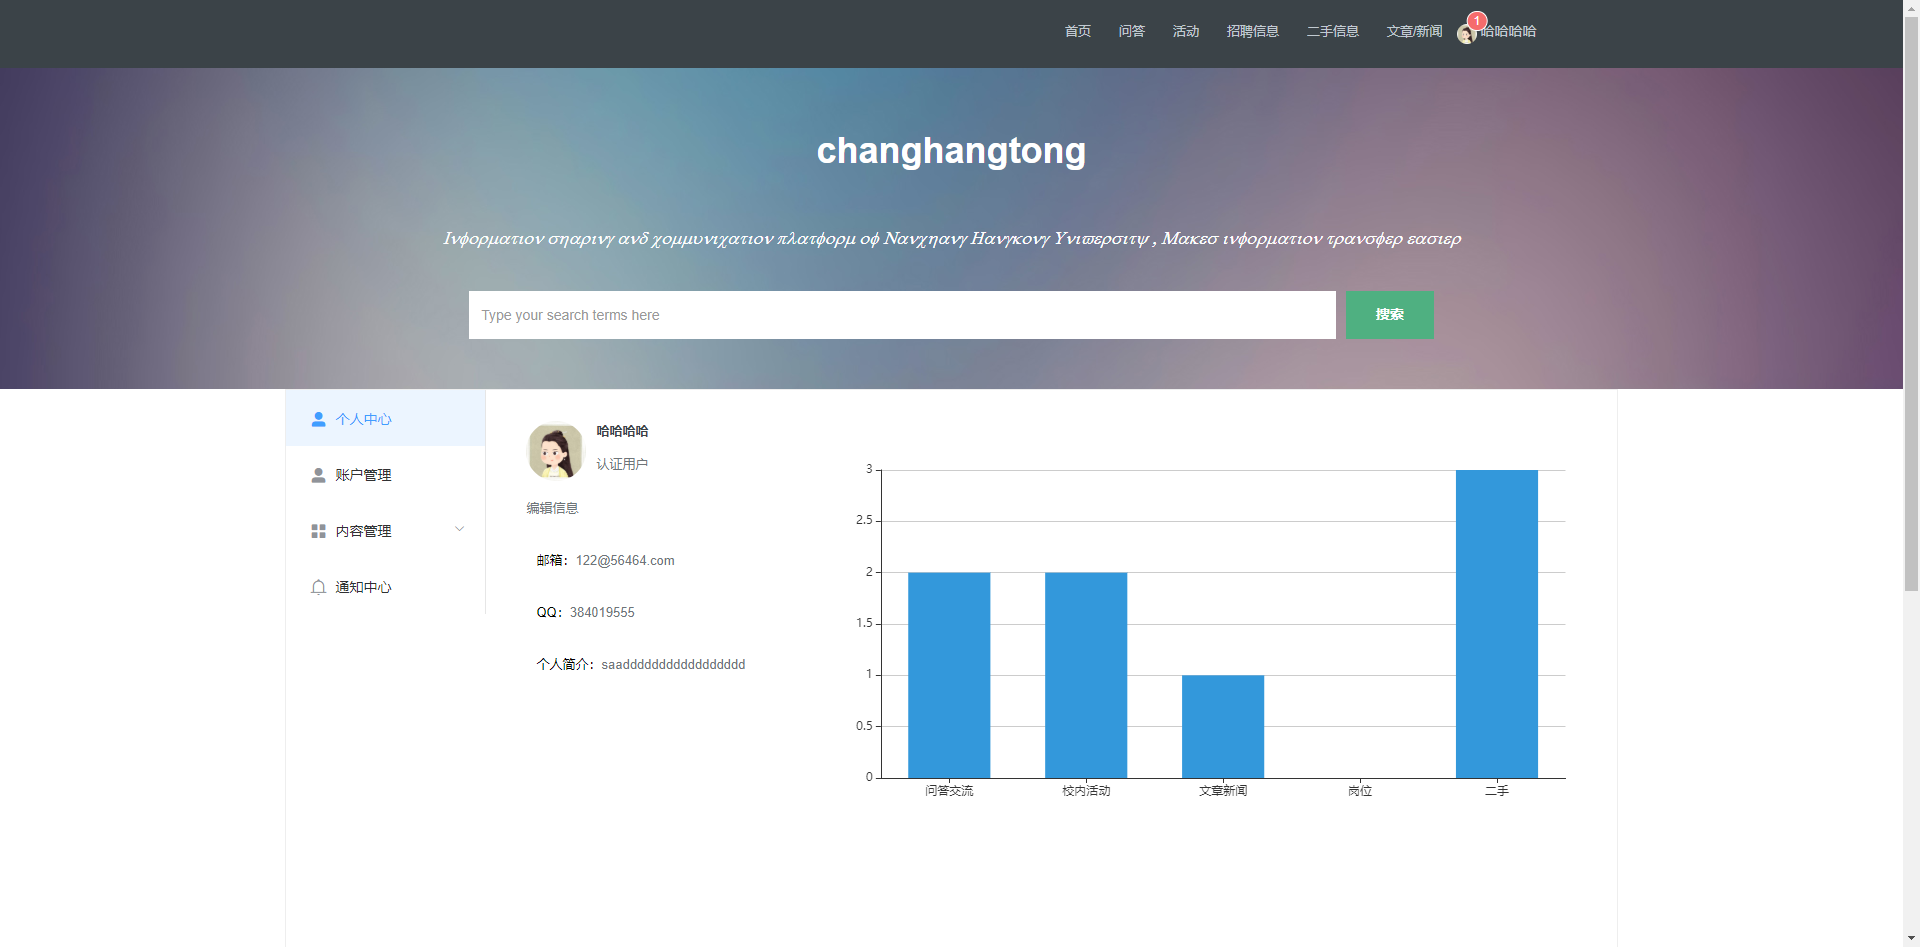Viewport: 1920px width, 947px height.
Task: Click the scrollbar up arrow
Action: click(x=1911, y=7)
